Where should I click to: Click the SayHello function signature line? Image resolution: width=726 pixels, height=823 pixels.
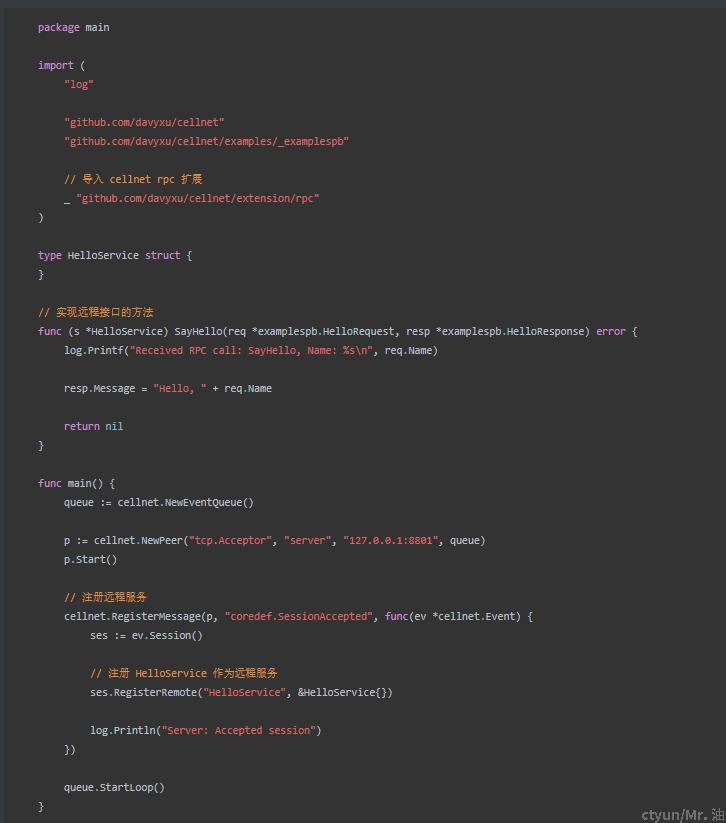pos(338,331)
